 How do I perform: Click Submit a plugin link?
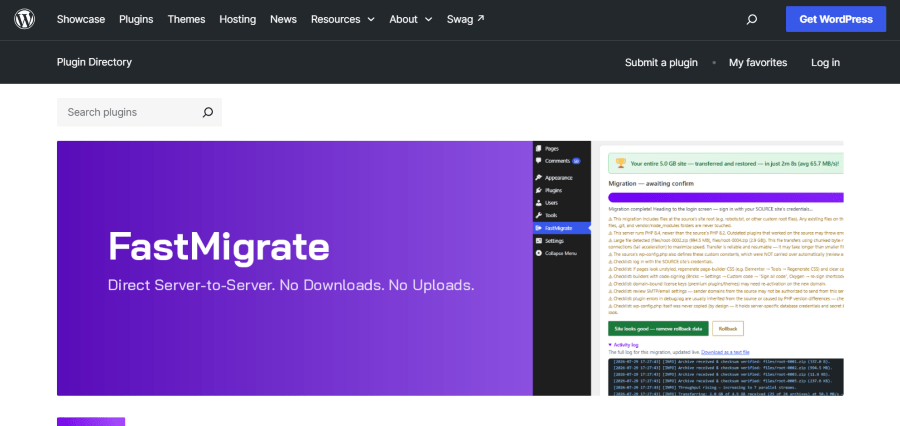pos(661,63)
